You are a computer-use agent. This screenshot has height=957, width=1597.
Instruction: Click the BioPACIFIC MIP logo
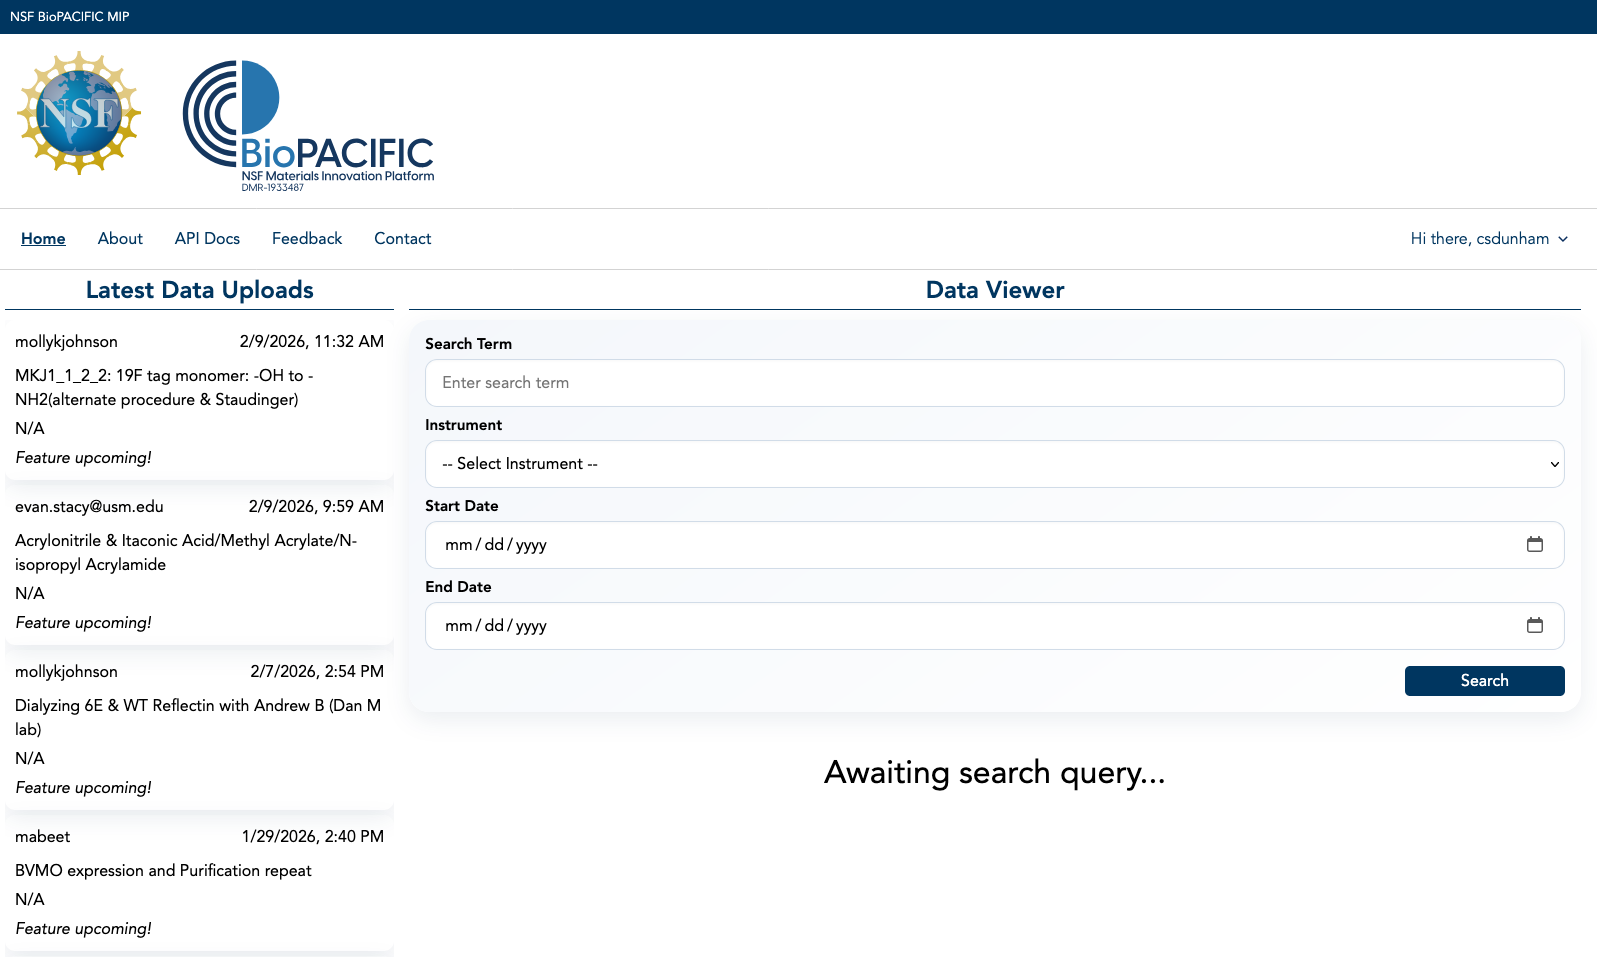coord(308,126)
